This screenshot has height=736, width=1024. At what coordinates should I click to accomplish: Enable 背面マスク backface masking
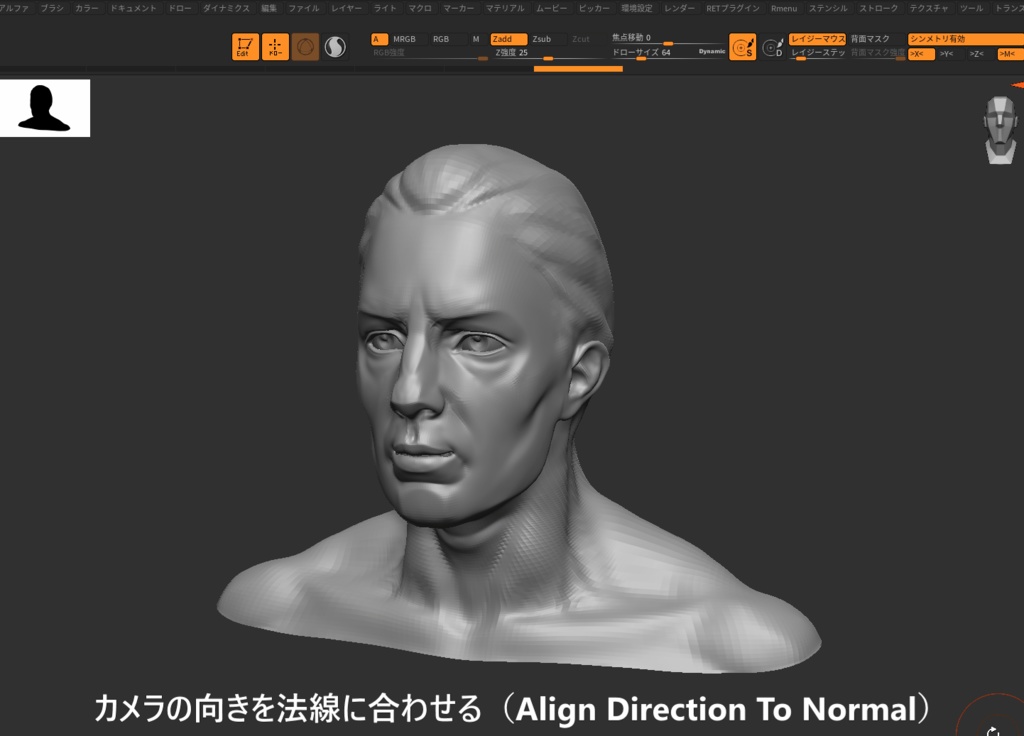(x=869, y=39)
